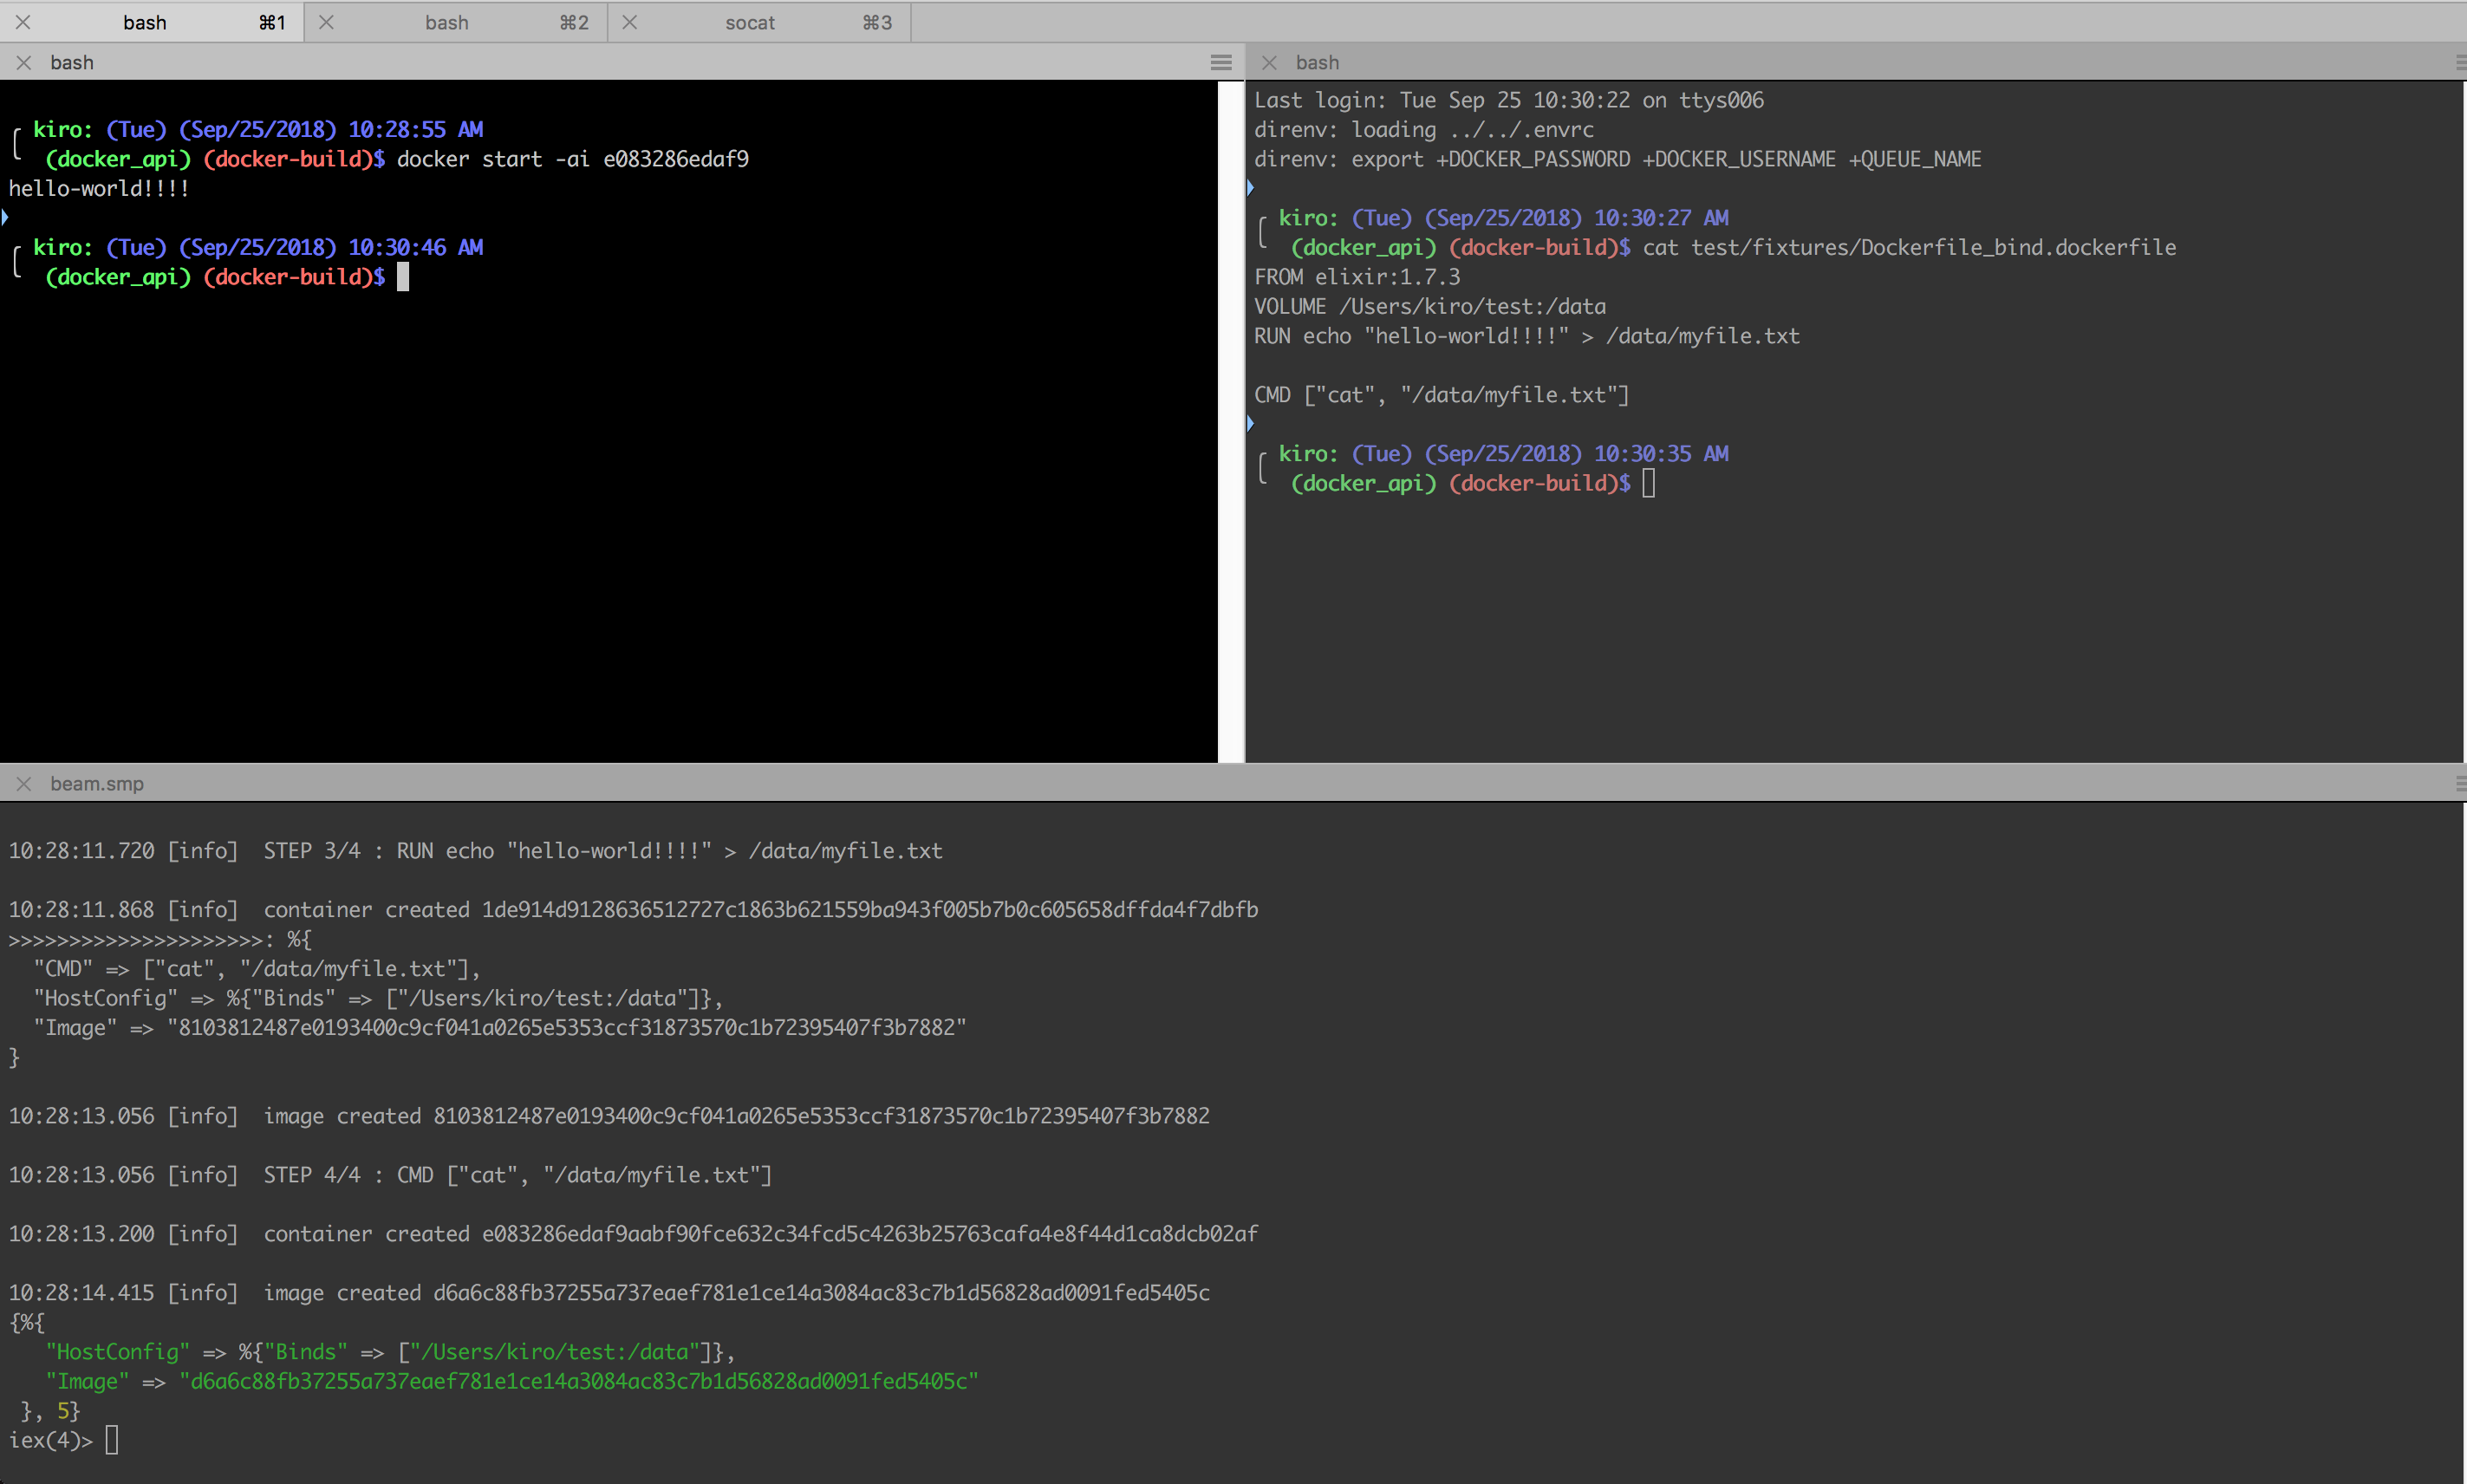This screenshot has width=2467, height=1484.
Task: Click the blue mark below the CMD line
Action: (x=1250, y=424)
